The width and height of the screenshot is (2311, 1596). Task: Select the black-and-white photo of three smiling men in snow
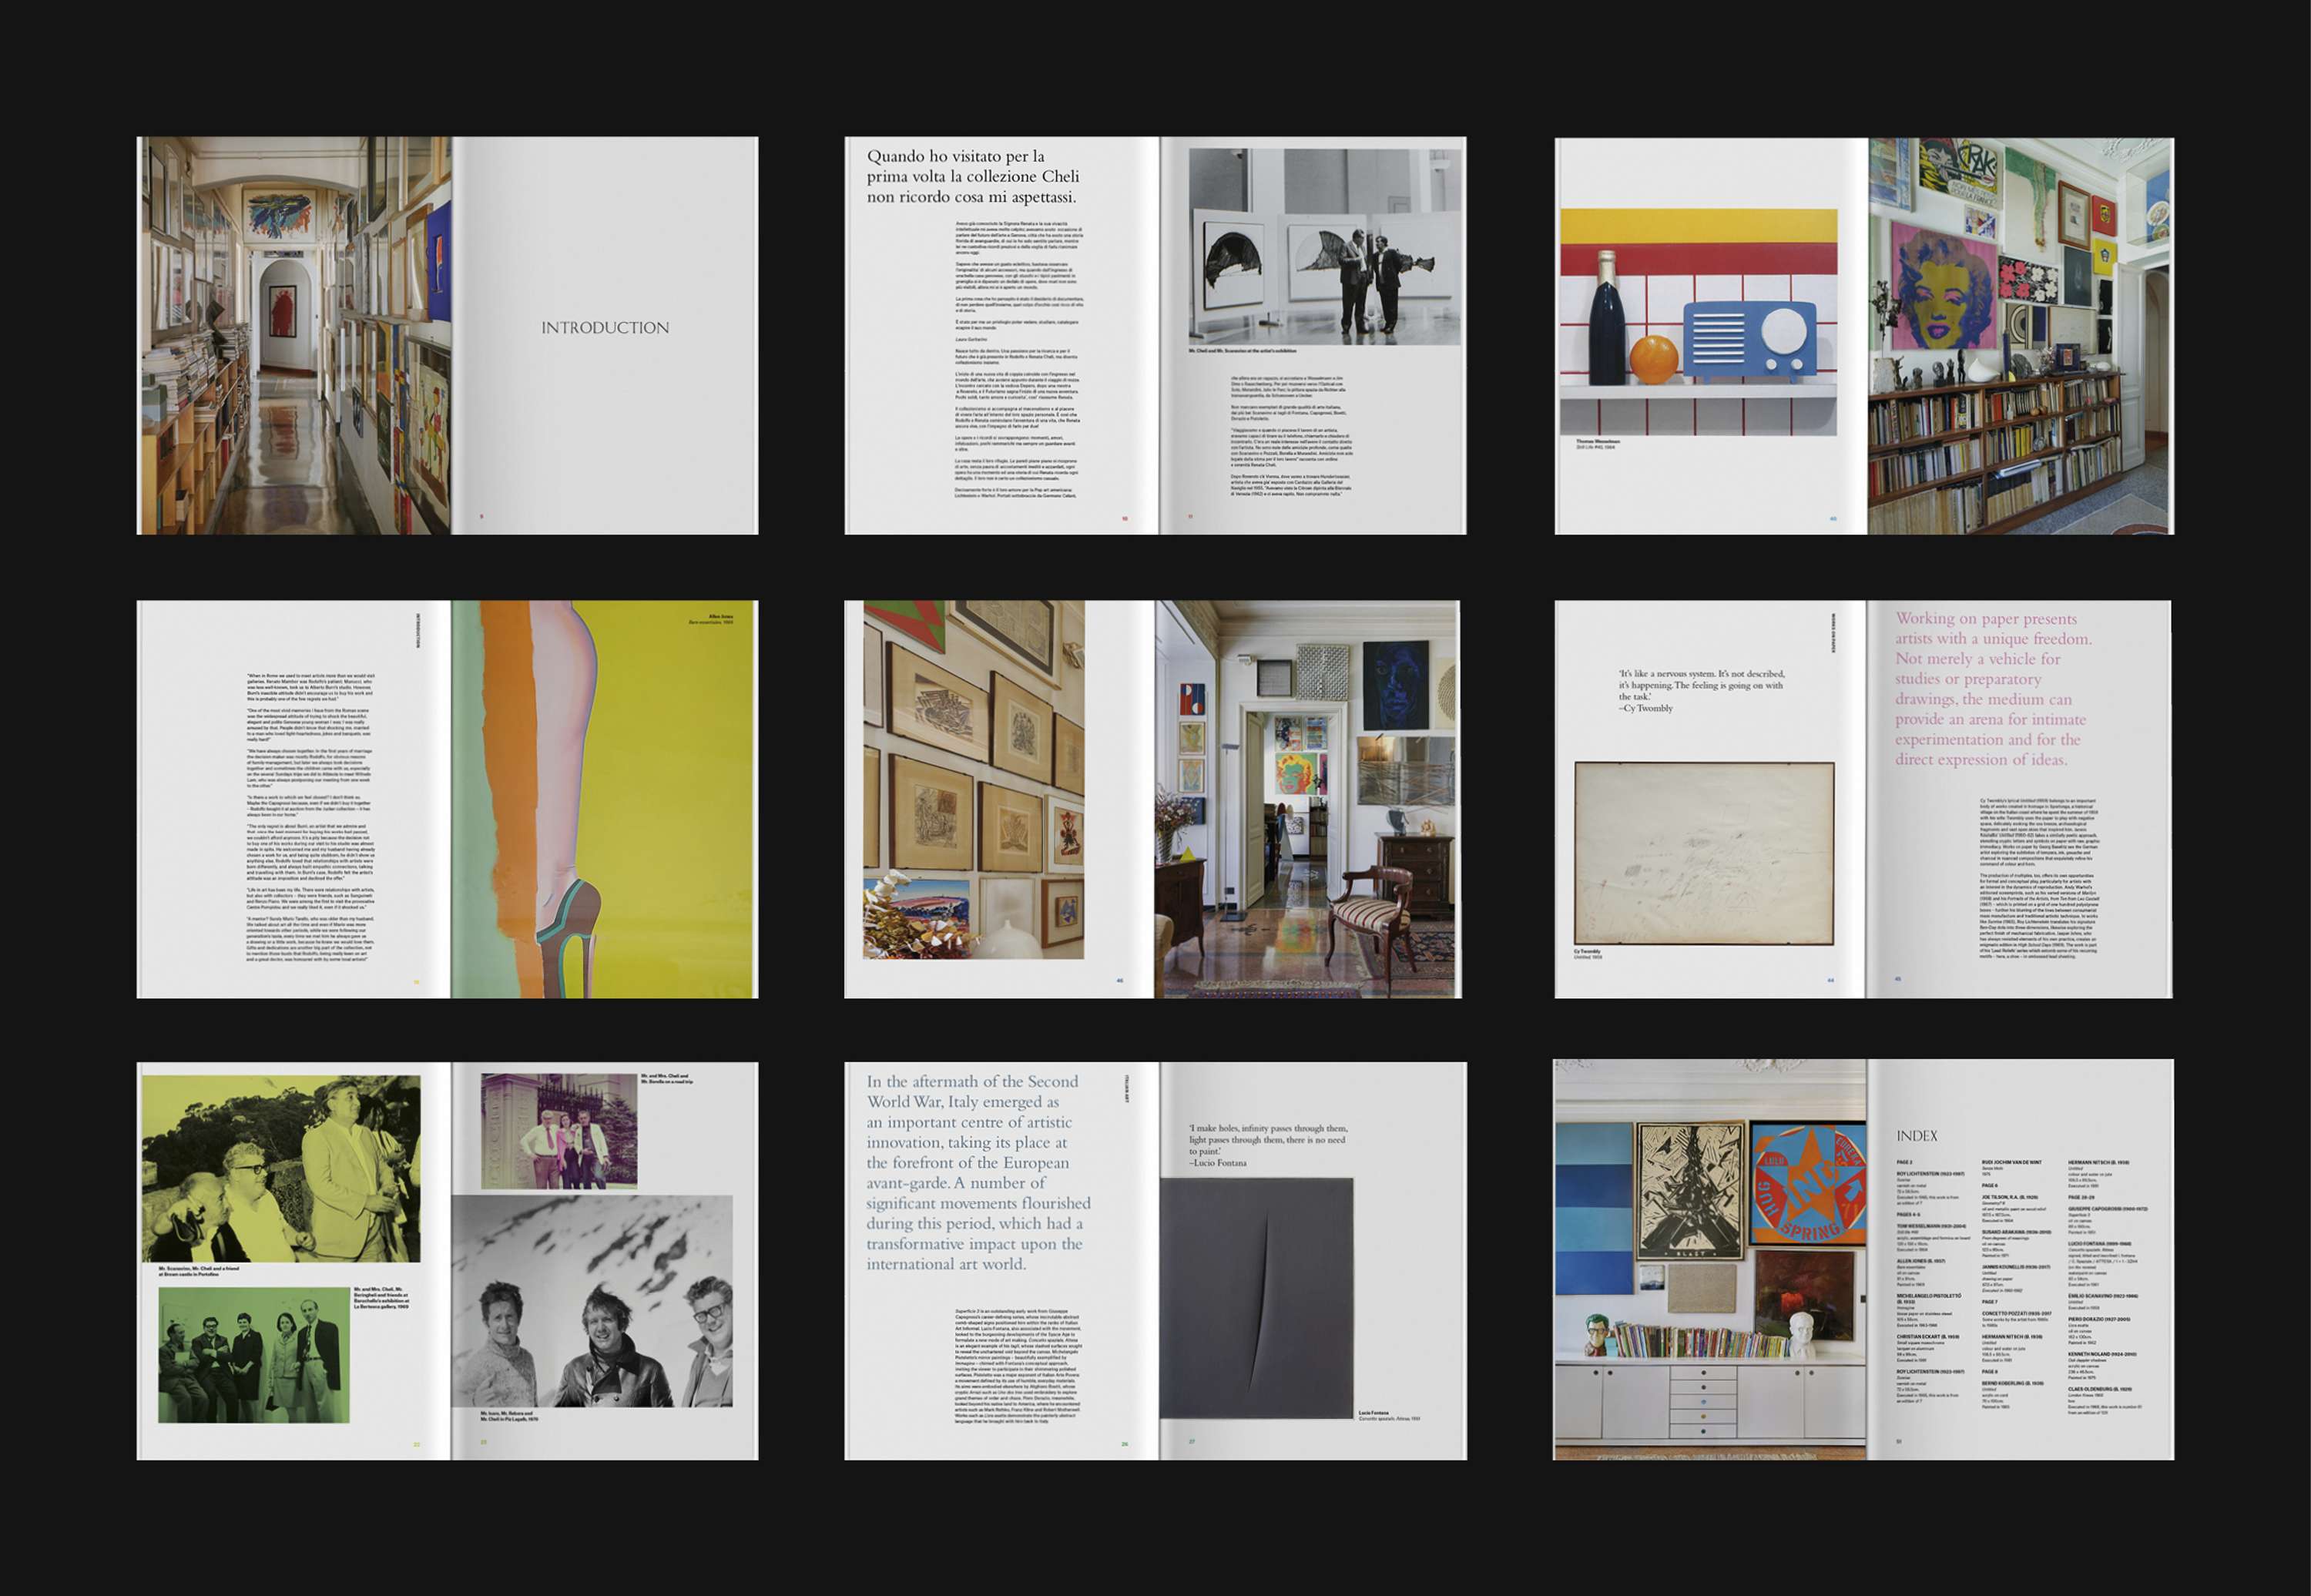tap(592, 1301)
